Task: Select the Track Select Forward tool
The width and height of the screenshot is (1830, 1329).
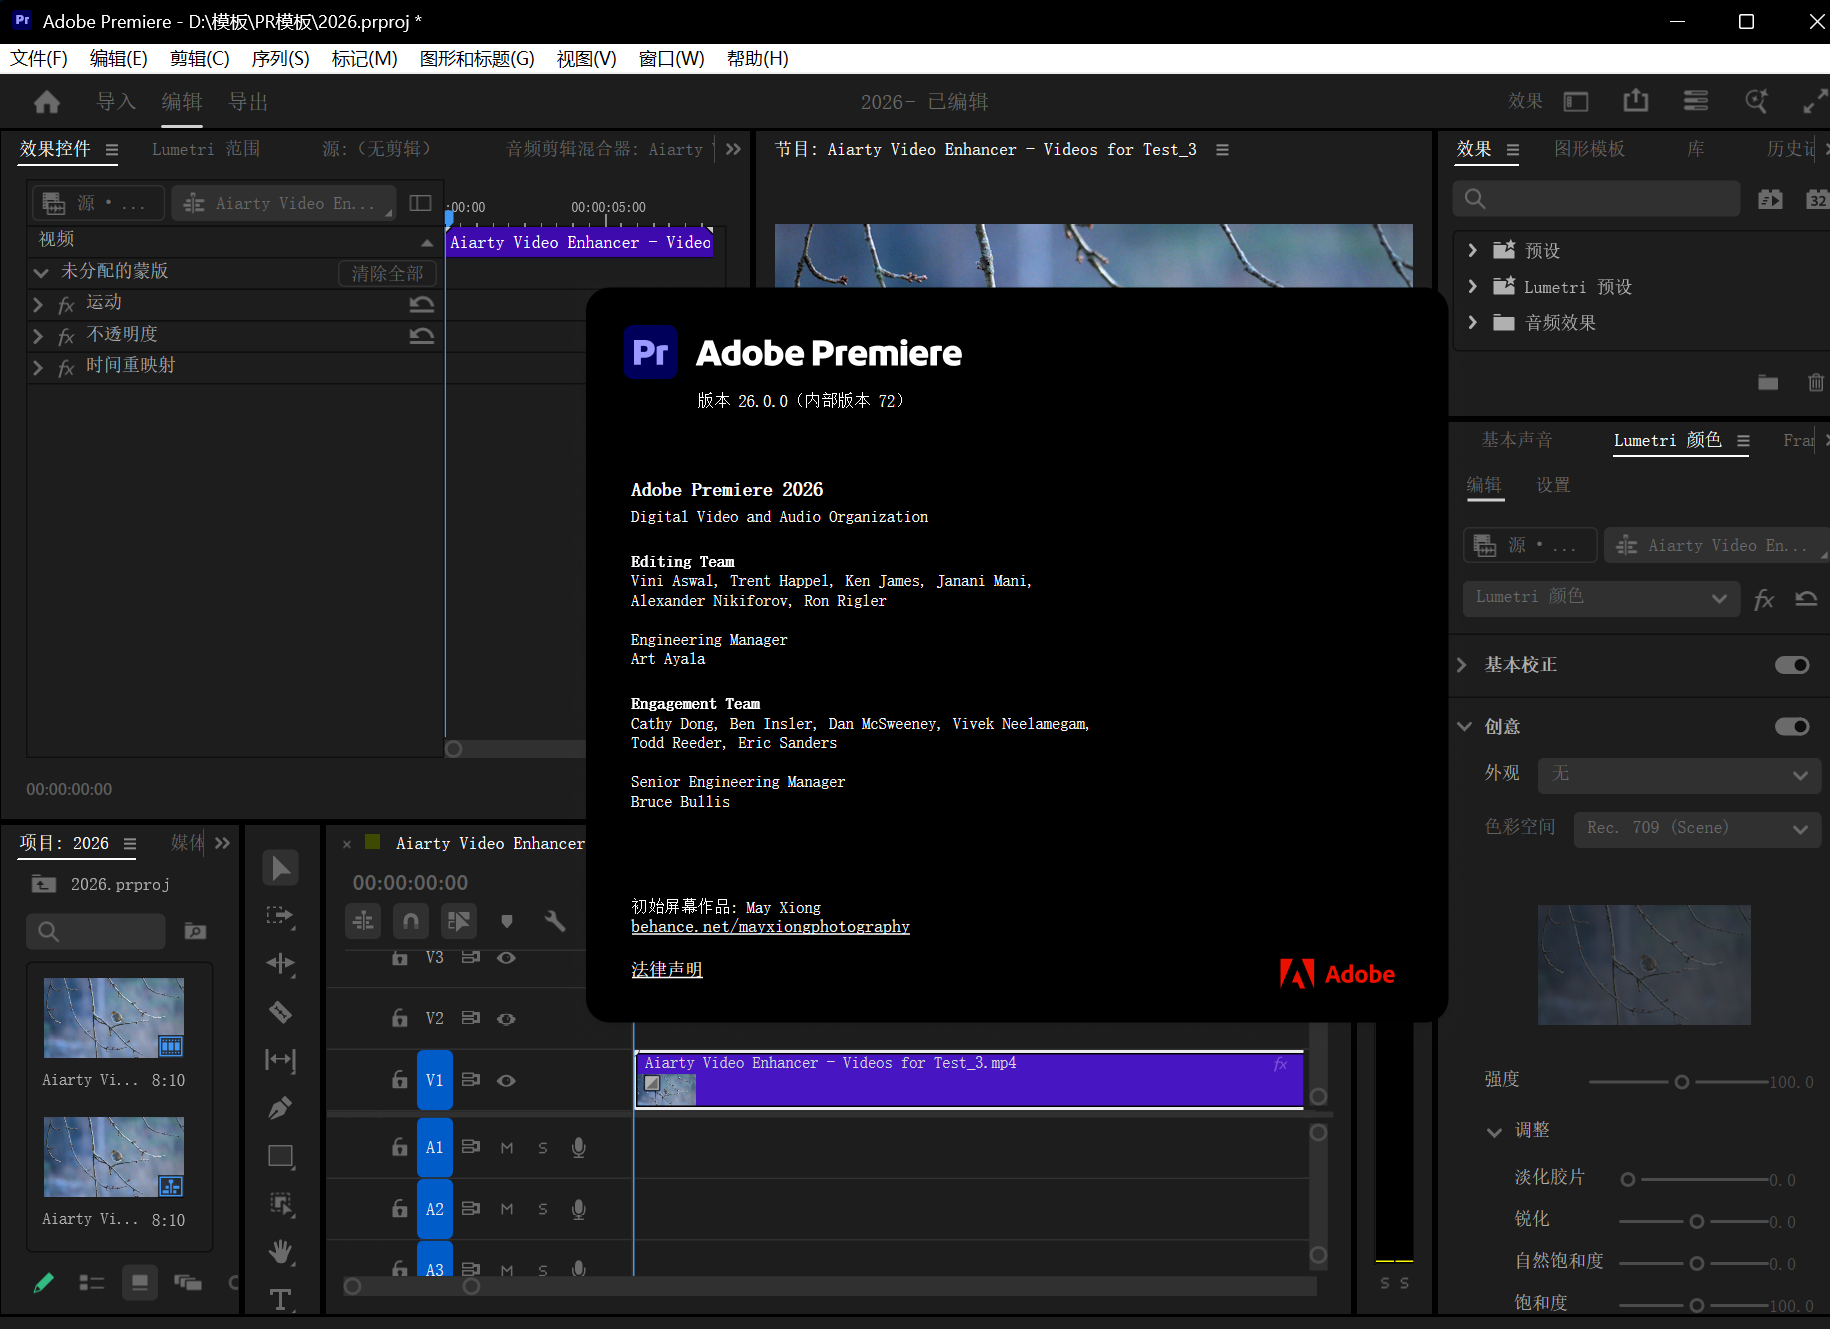Action: coord(281,916)
